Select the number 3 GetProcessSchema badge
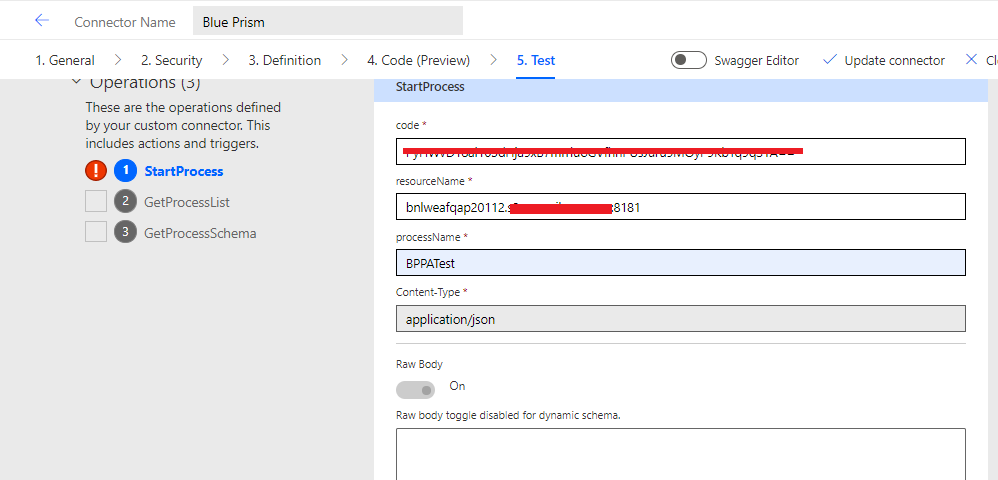The image size is (998, 480). [x=125, y=232]
